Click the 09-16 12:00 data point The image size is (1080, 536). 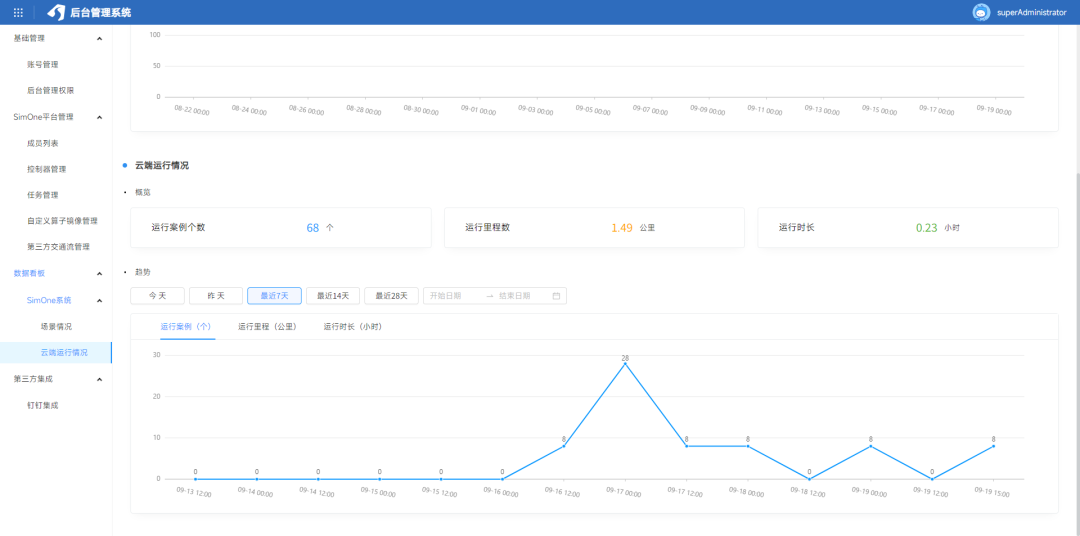coord(563,446)
